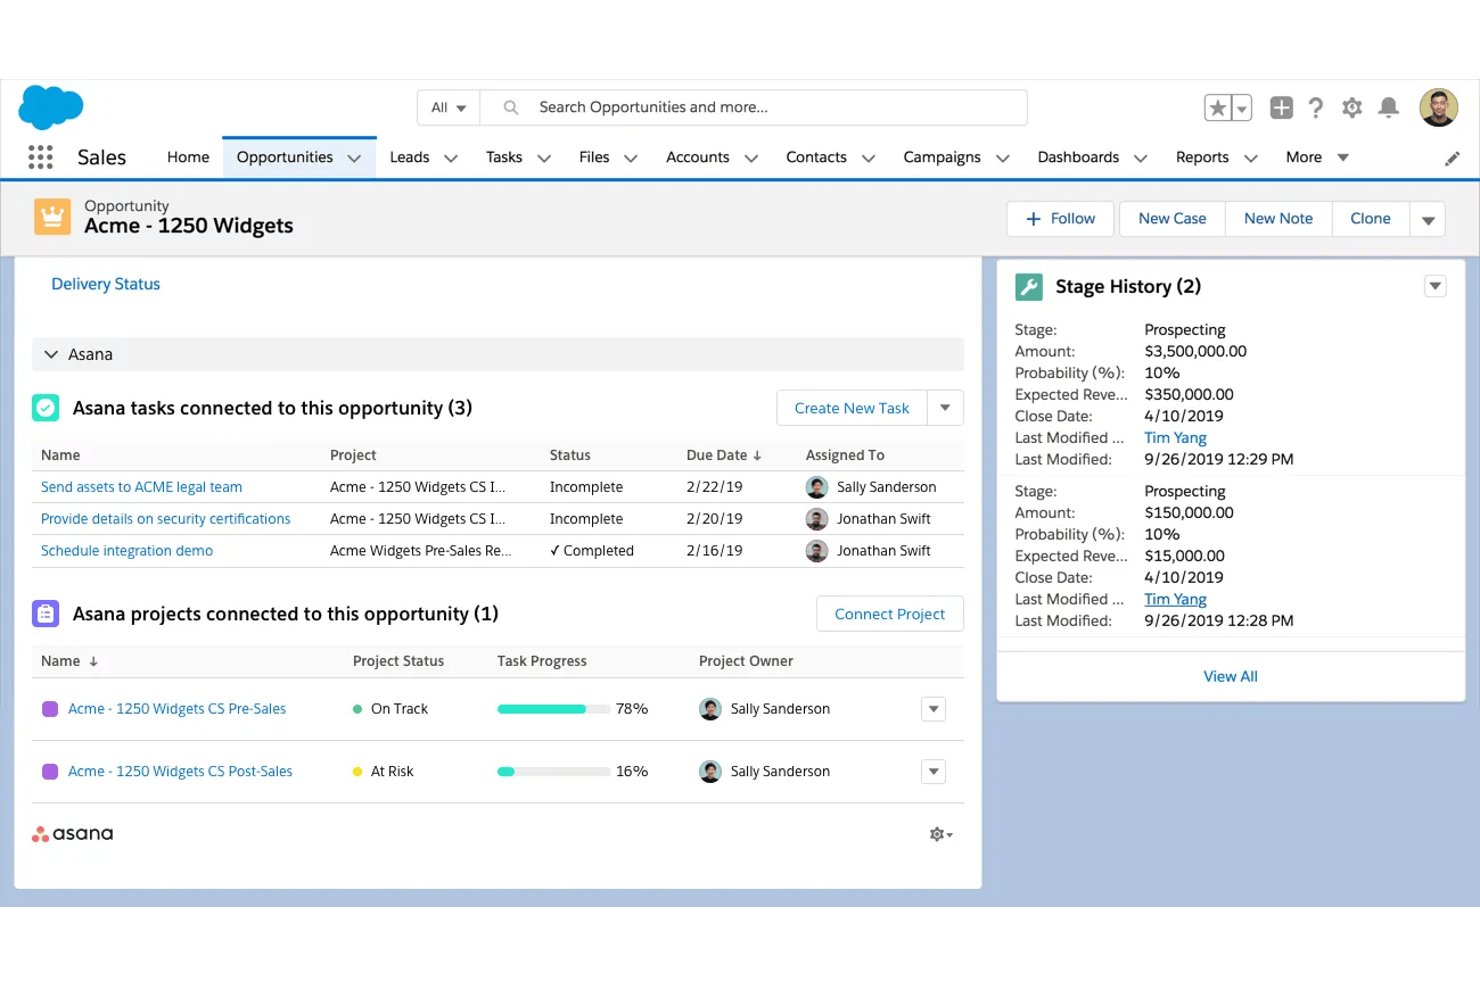This screenshot has height=987, width=1480.
Task: Click owner avatar for Pre-Sales project
Action: [710, 709]
